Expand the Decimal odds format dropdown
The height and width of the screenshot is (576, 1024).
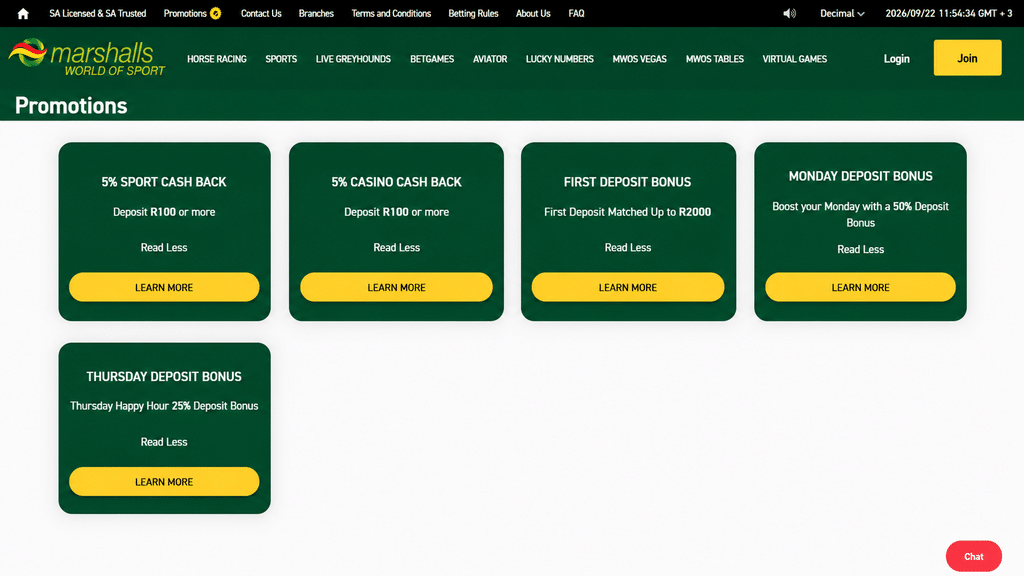coord(842,14)
